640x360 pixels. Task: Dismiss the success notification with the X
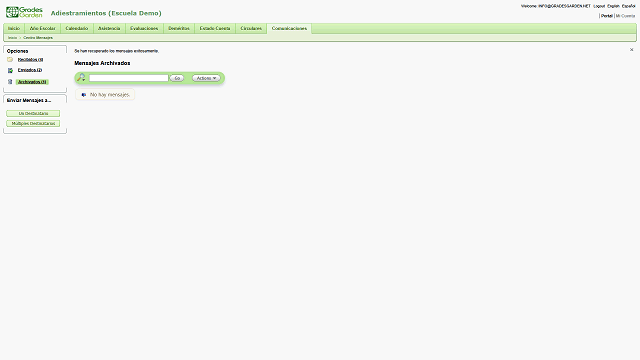[x=631, y=50]
